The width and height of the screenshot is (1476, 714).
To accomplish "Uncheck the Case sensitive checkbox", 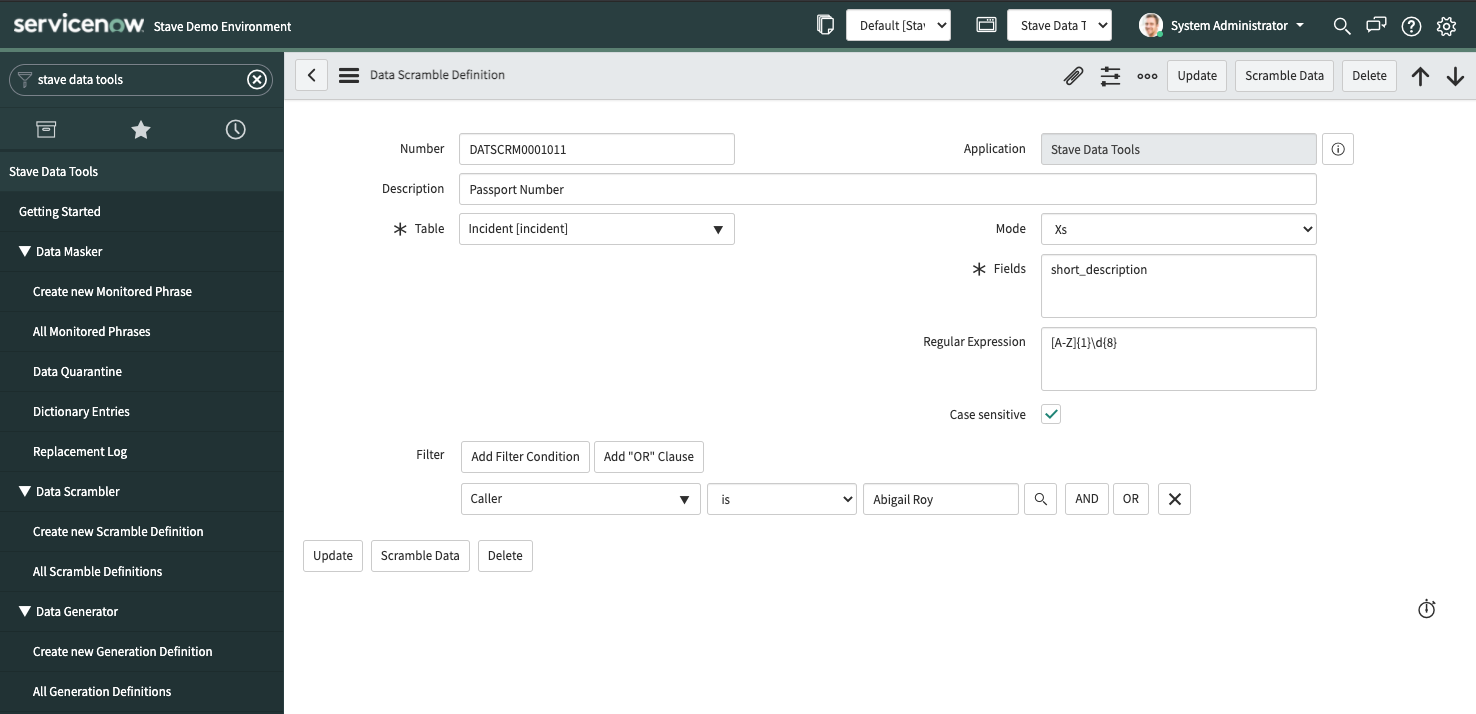I will click(x=1051, y=414).
